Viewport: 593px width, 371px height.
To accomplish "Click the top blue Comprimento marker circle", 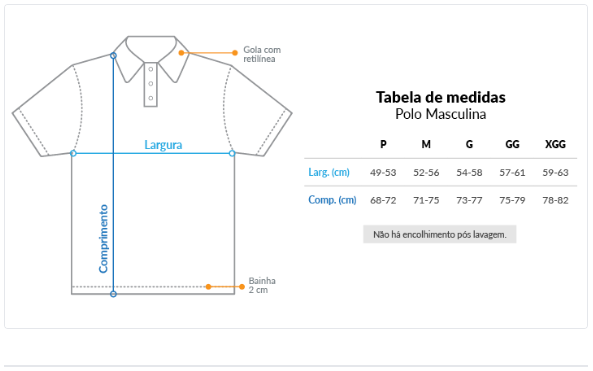I will coord(113,56).
